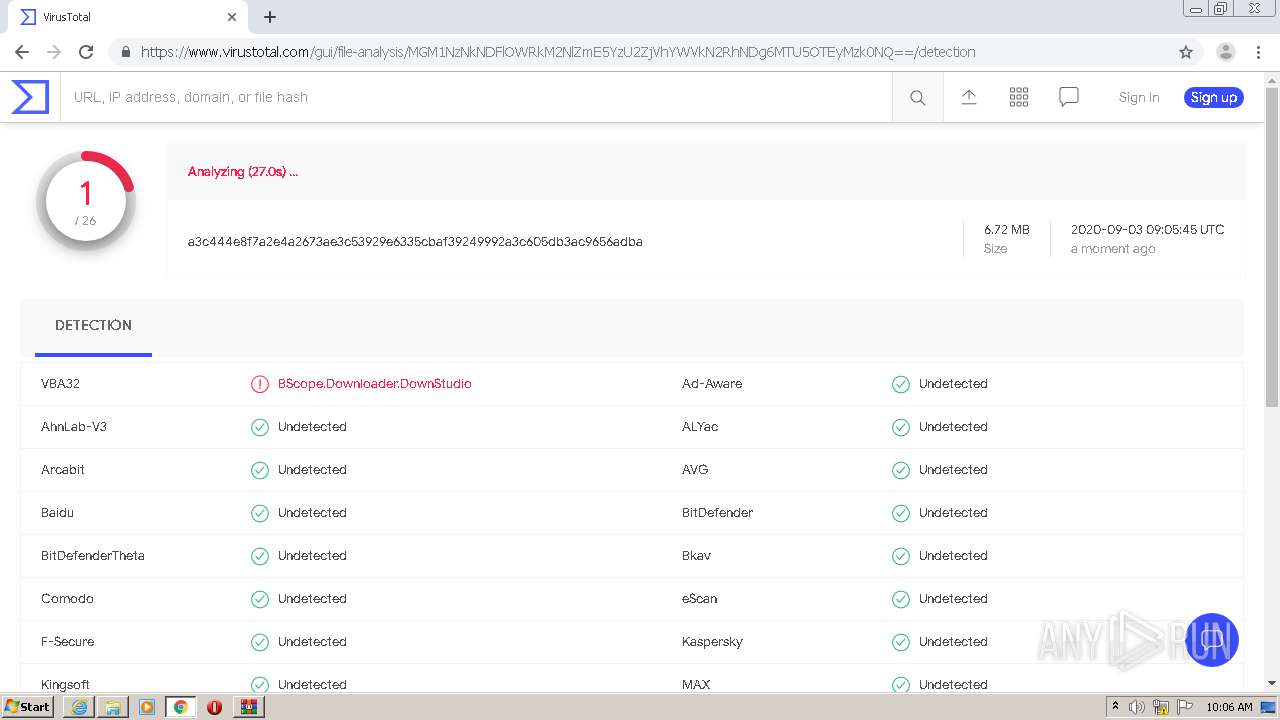Click the Baidu engine name
Screen dimensions: 1280x720
point(57,513)
